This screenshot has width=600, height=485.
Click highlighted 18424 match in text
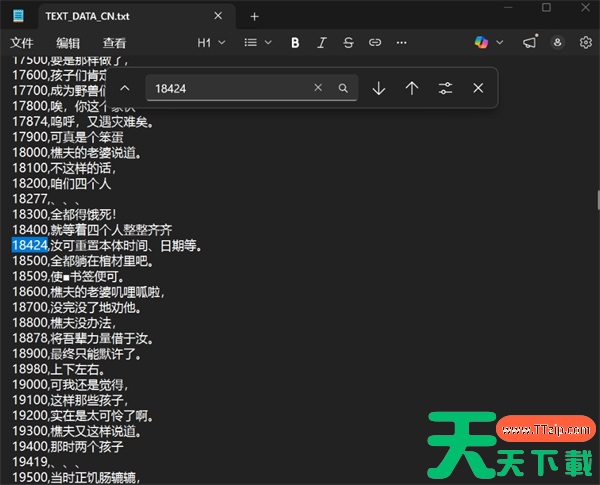coord(30,245)
